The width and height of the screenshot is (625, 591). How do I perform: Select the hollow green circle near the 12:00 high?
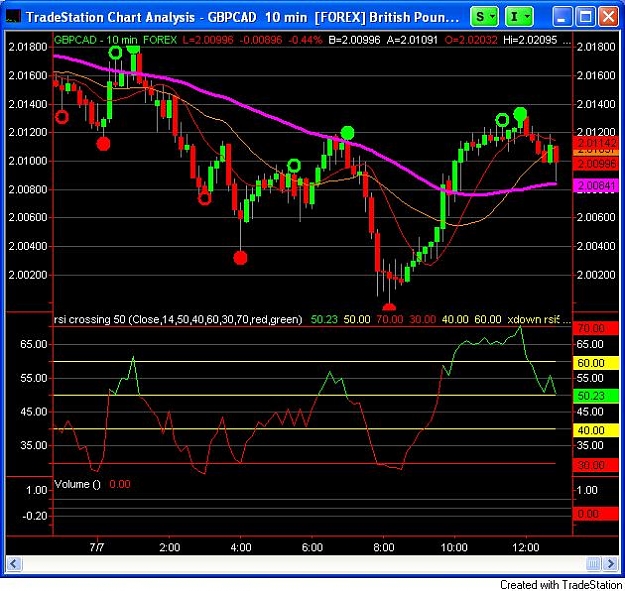[x=502, y=120]
